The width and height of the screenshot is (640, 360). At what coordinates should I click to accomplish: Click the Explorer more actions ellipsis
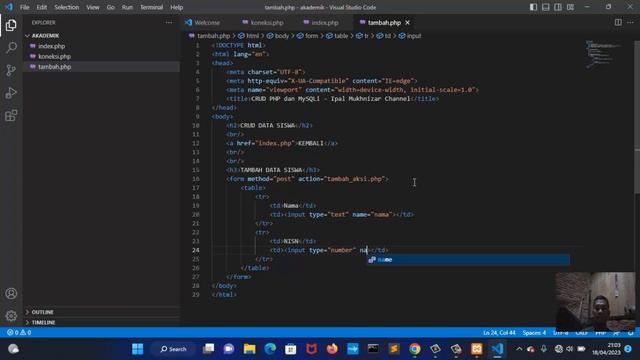[169, 23]
